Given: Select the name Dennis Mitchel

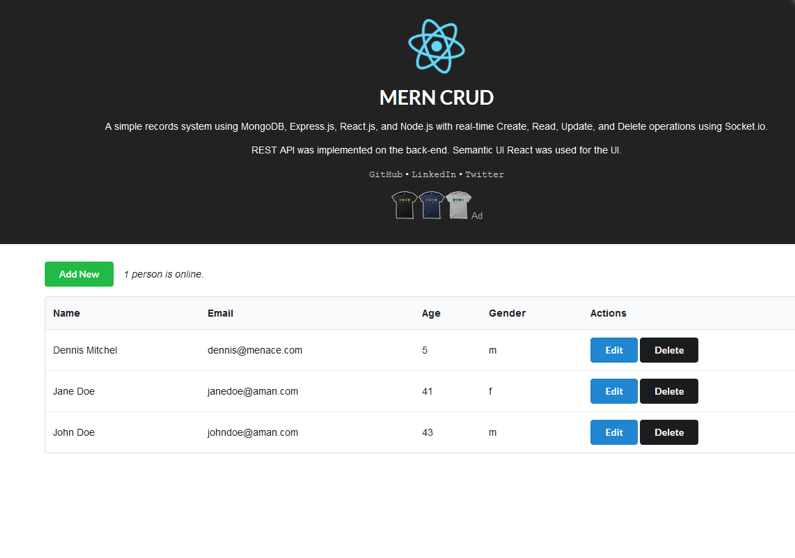Looking at the screenshot, I should [x=85, y=350].
